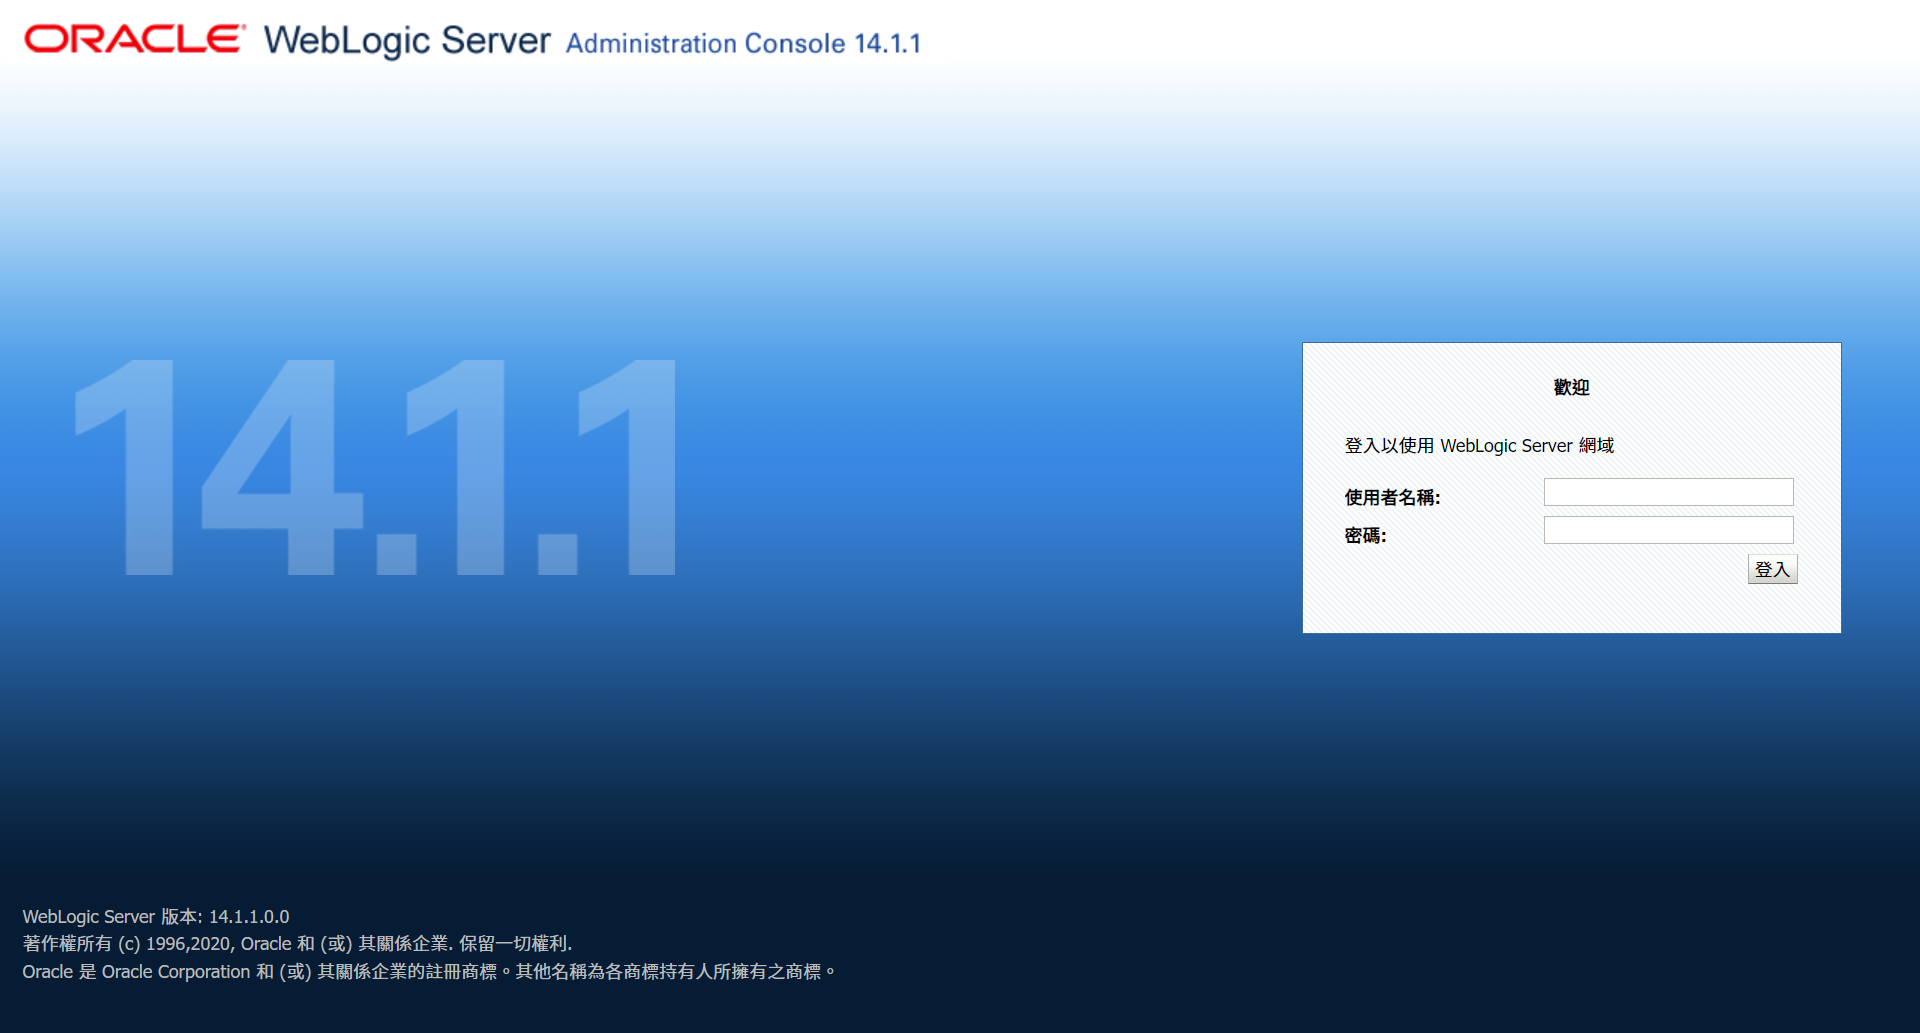Click the Administration Console 14.1.1 heading text
Image resolution: width=1920 pixels, height=1033 pixels.
743,43
